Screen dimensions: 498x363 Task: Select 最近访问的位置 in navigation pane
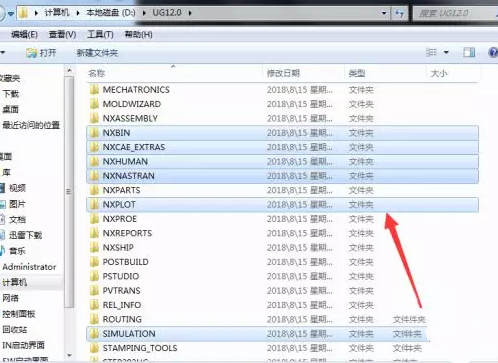[x=31, y=125]
